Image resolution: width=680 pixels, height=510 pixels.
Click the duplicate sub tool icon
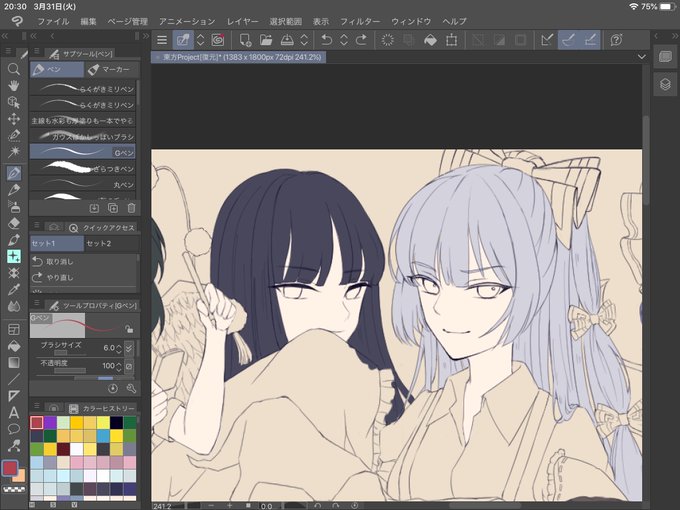pos(113,208)
